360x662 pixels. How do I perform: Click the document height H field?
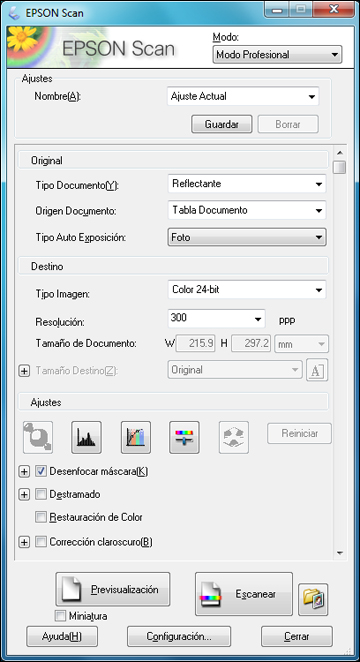pos(251,344)
